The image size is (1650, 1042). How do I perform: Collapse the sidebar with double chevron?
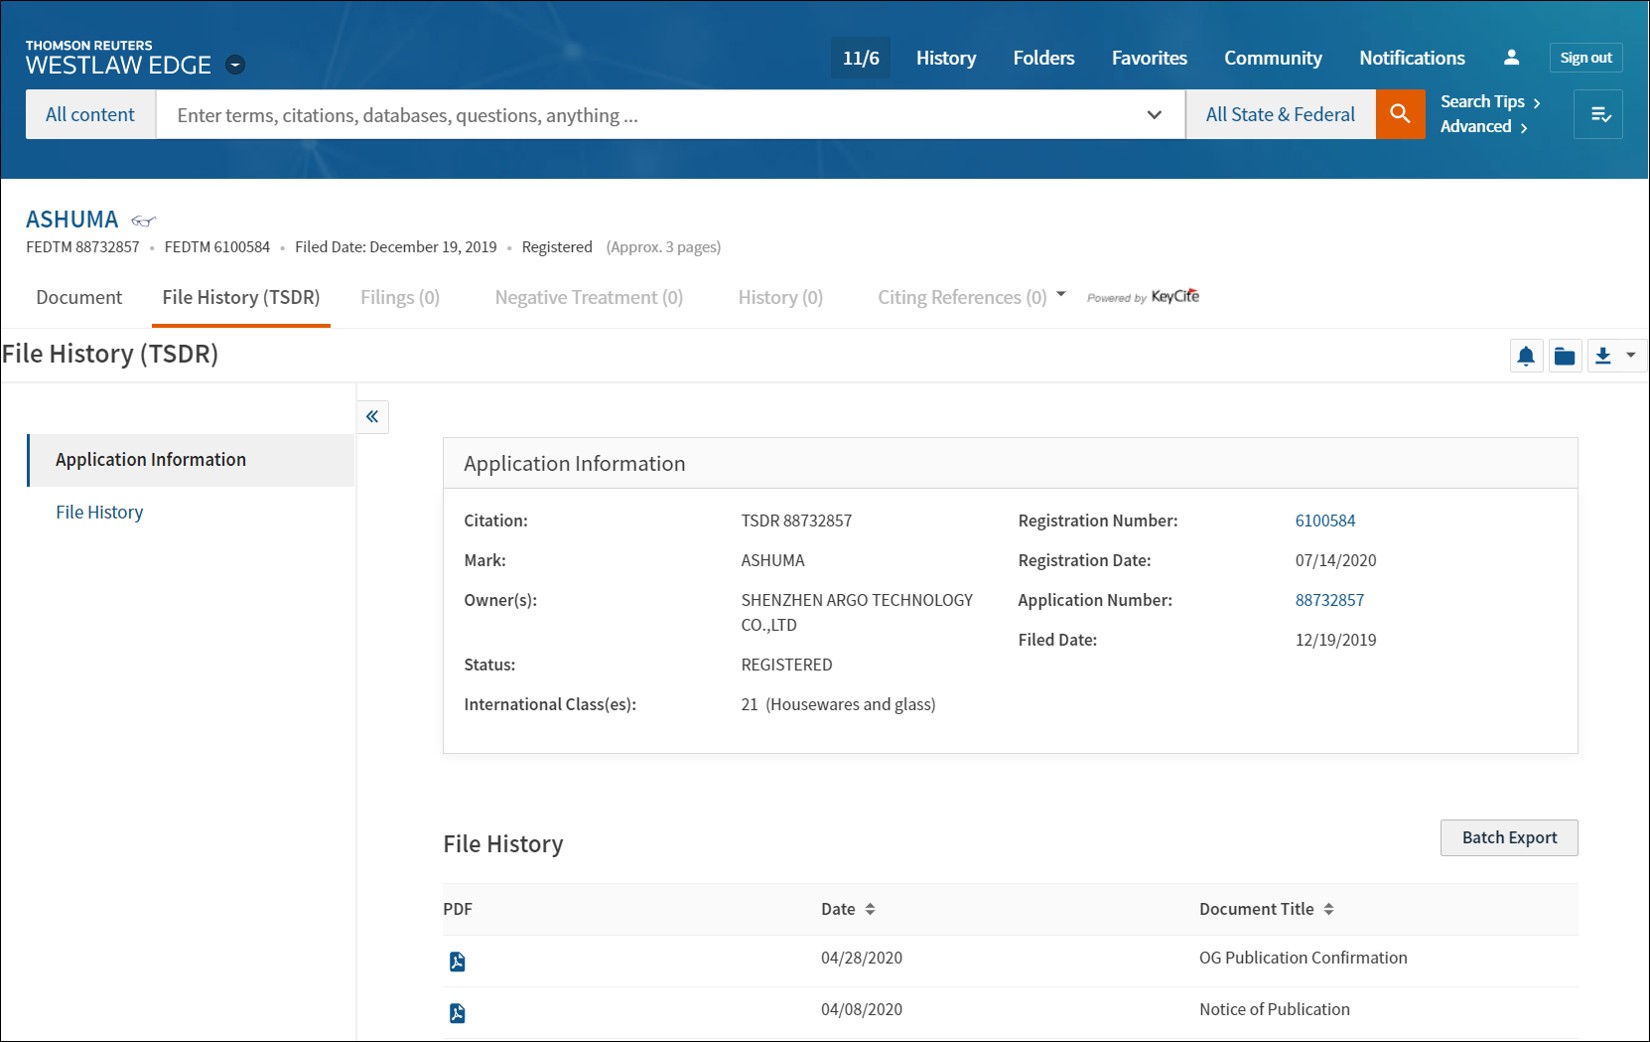(372, 417)
